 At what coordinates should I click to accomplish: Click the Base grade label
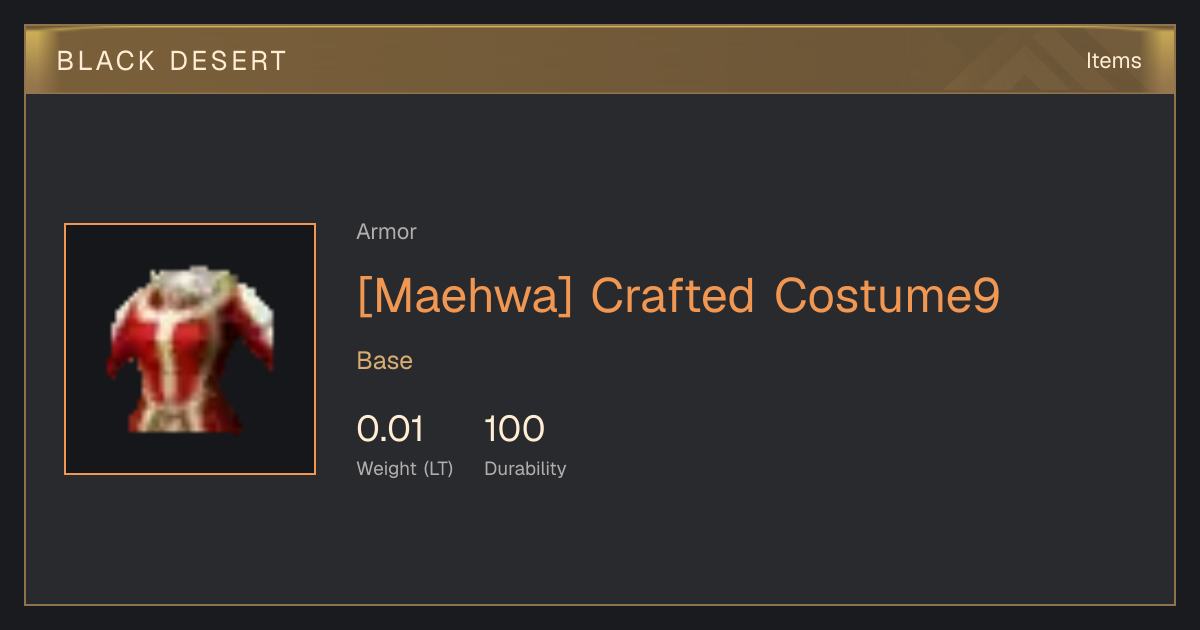pos(385,361)
